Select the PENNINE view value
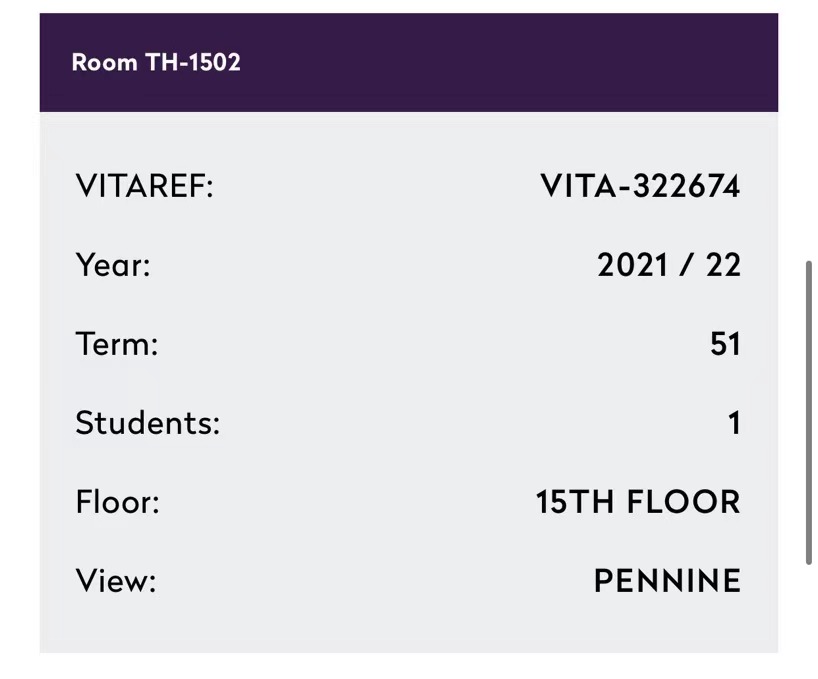The width and height of the screenshot is (818, 679). (x=667, y=580)
